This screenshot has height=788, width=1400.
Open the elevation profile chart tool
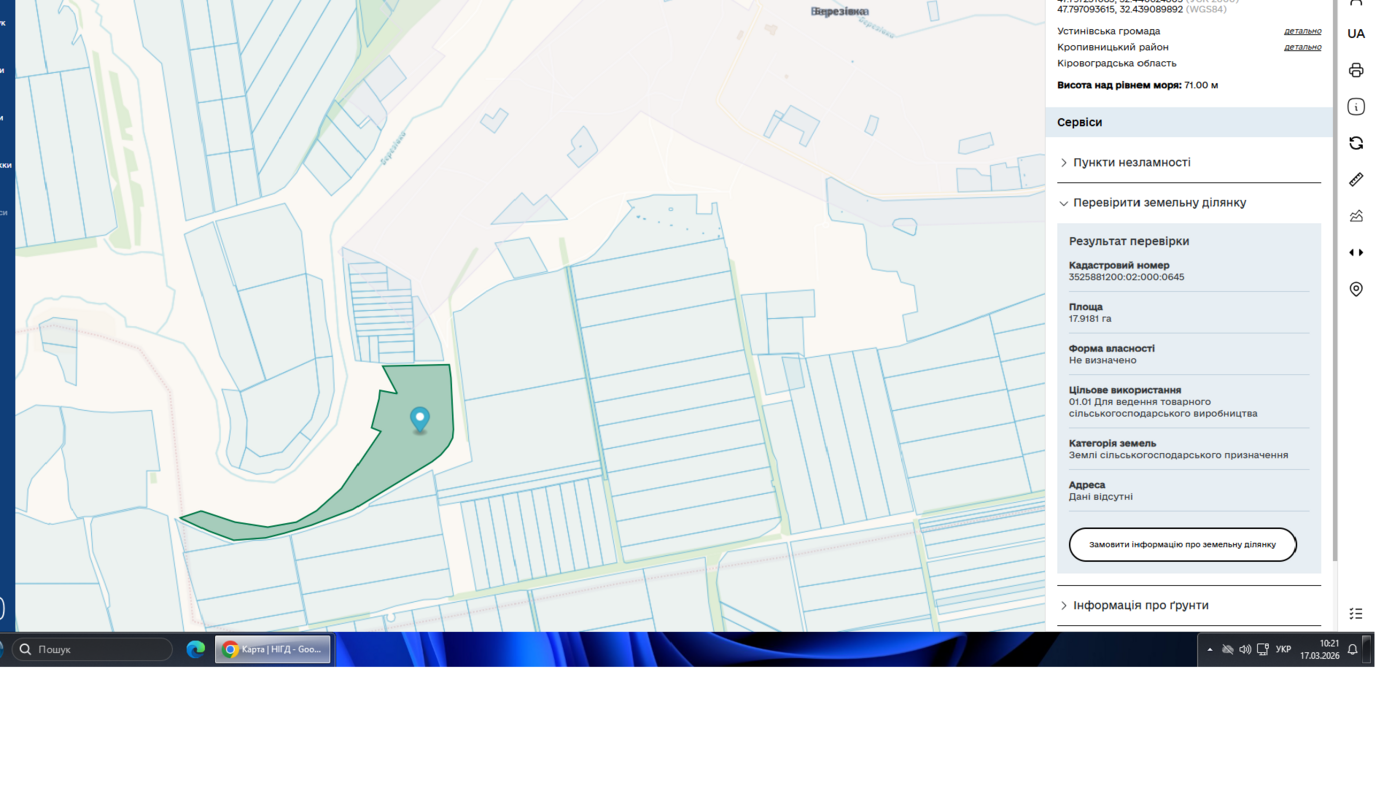(1356, 216)
